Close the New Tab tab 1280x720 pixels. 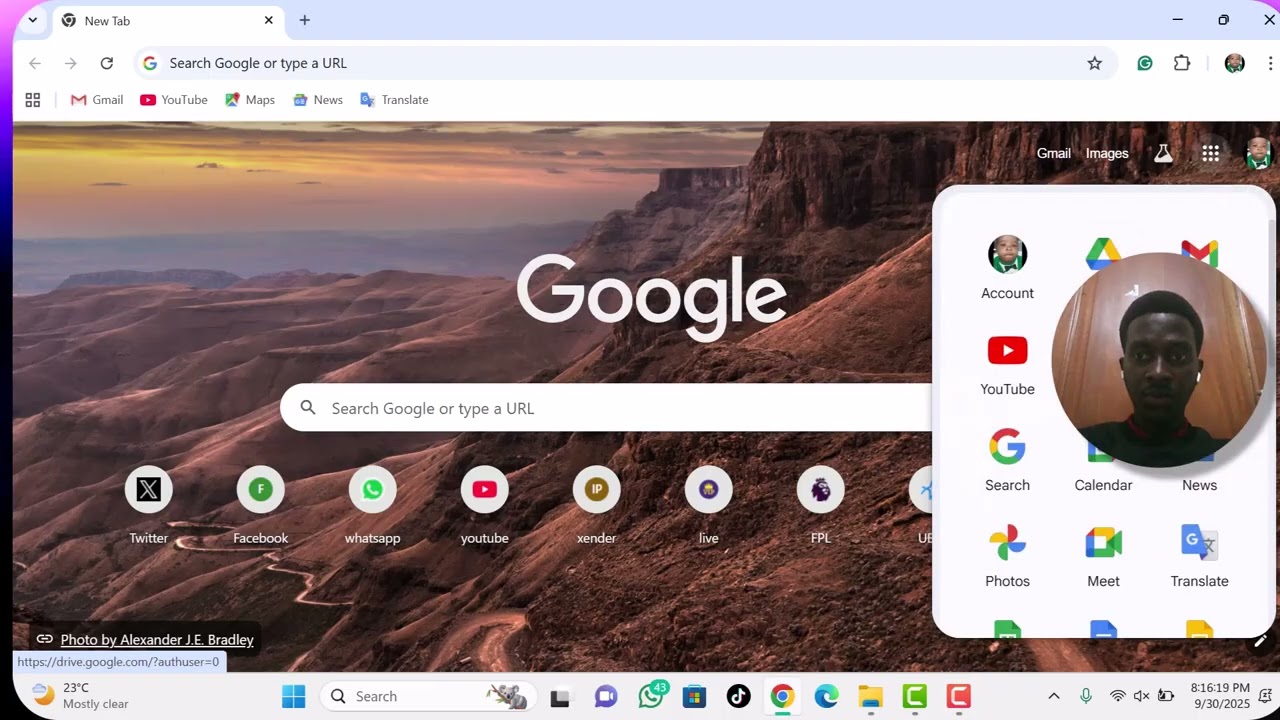[x=269, y=20]
